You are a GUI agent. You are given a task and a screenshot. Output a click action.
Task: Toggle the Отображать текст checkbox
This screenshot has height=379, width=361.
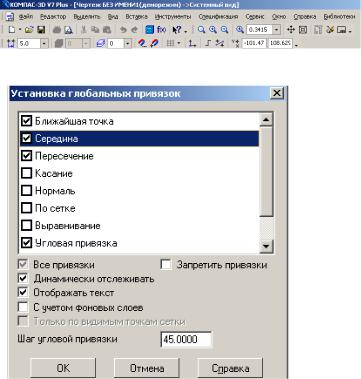[23, 293]
